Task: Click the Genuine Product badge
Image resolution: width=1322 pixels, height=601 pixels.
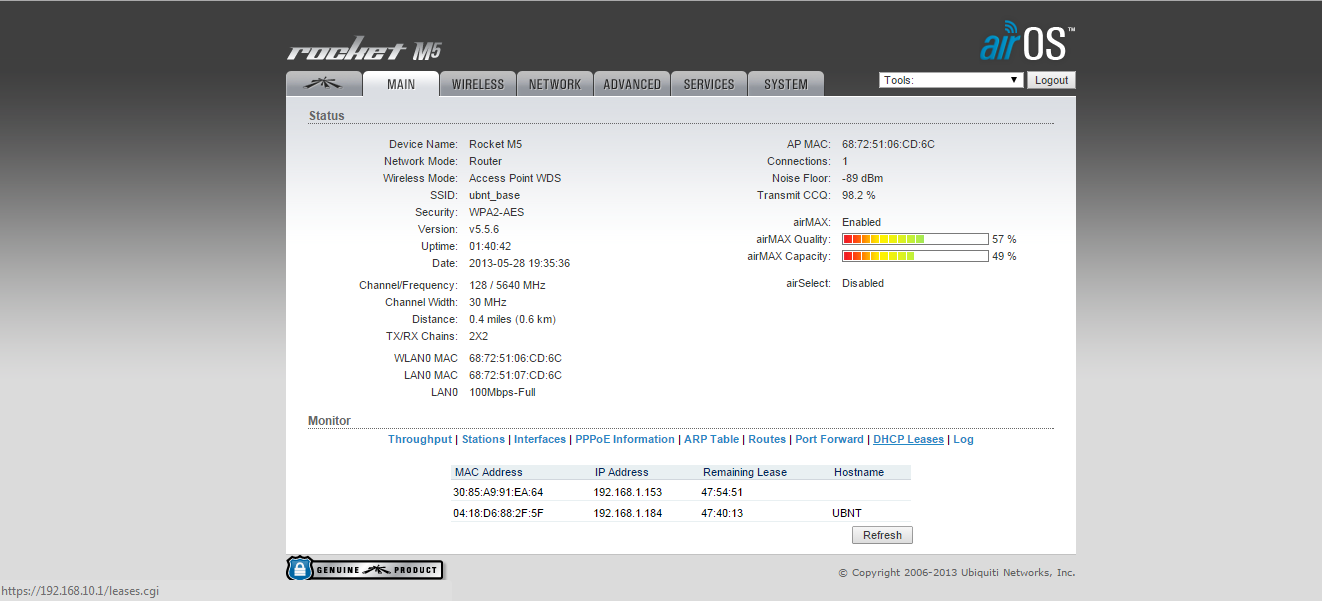Action: pos(365,569)
